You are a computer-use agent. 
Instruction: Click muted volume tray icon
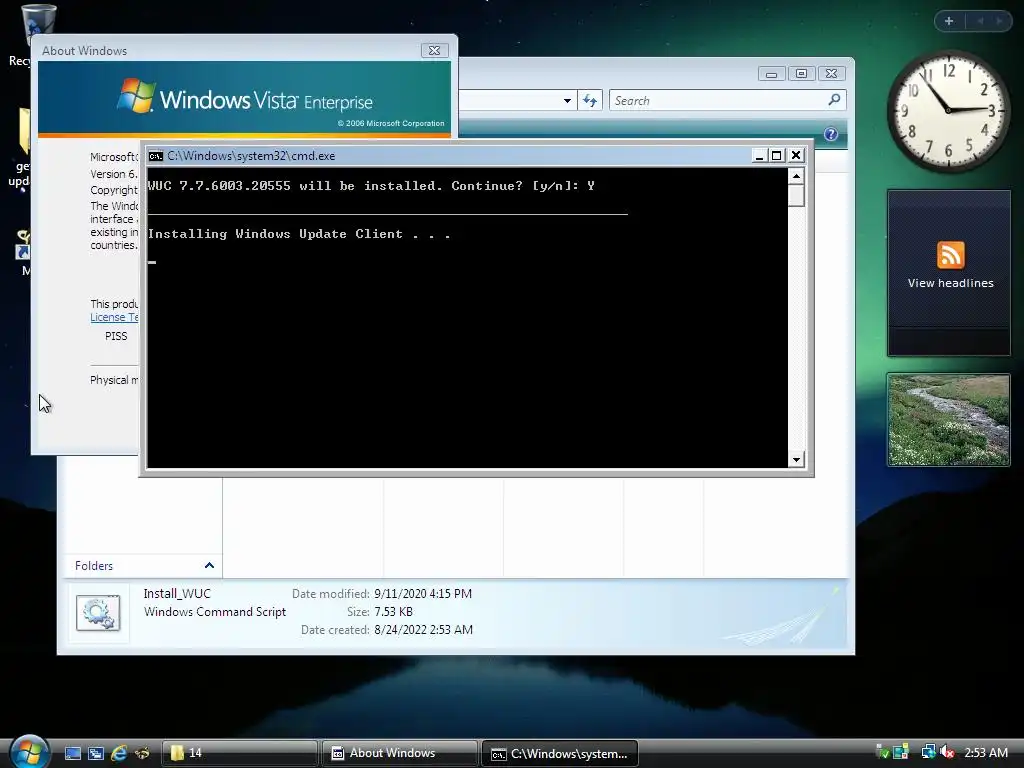tap(948, 753)
